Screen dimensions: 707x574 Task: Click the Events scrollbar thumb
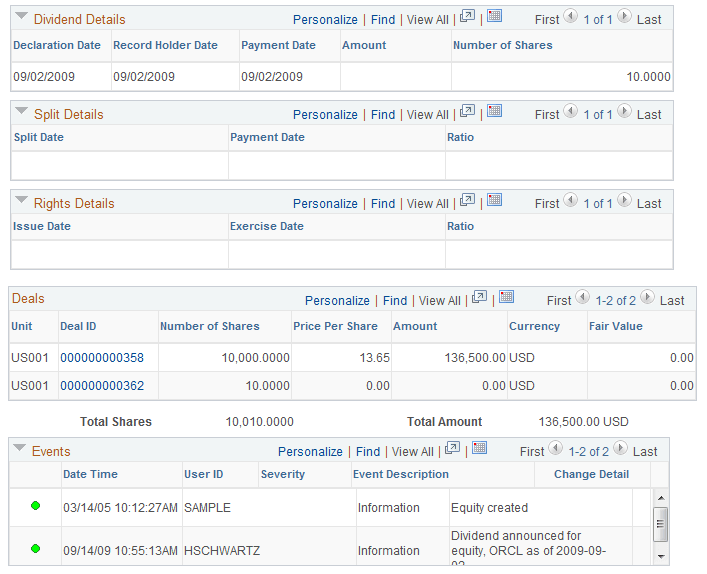(661, 524)
